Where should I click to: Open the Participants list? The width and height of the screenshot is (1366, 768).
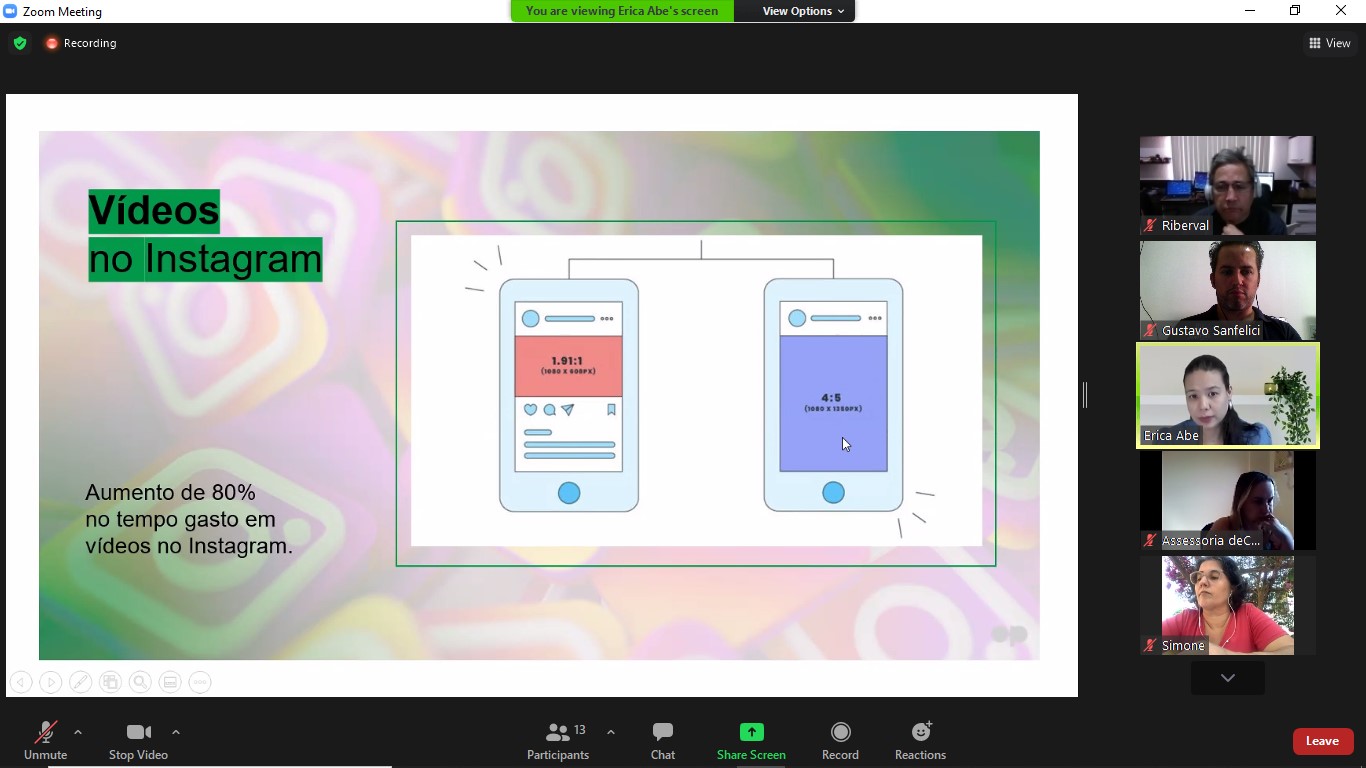click(558, 741)
